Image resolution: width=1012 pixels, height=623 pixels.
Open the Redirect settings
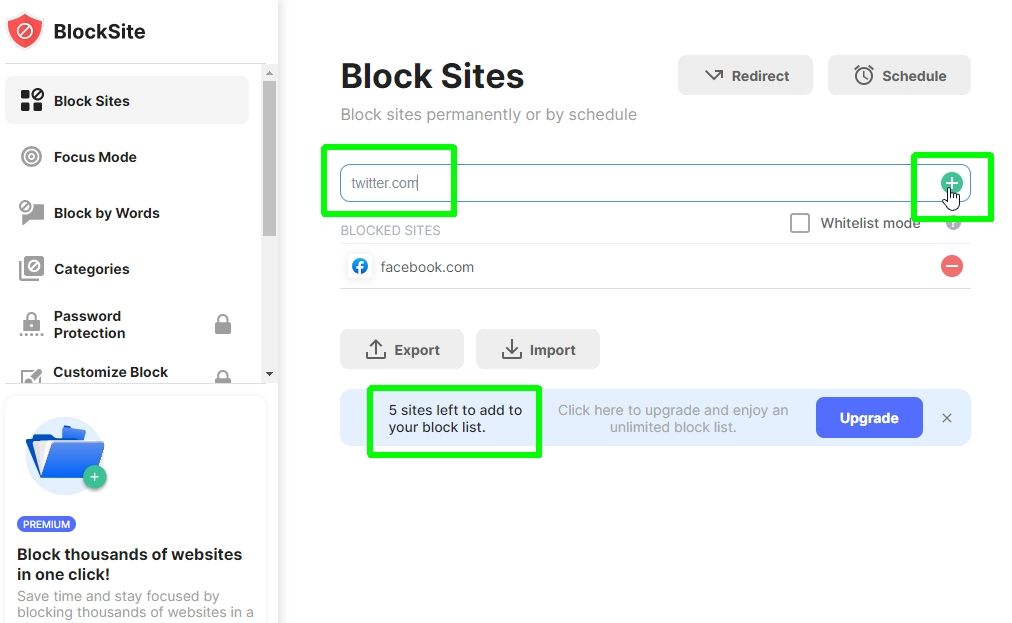pyautogui.click(x=745, y=75)
